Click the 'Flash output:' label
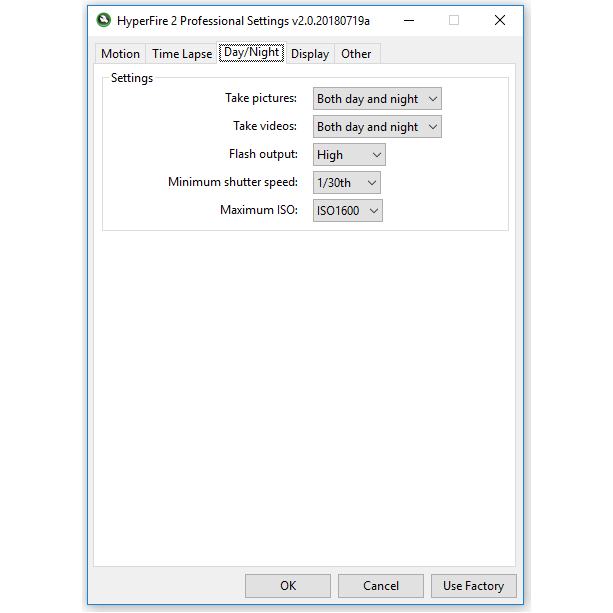The height and width of the screenshot is (613, 613). pyautogui.click(x=263, y=154)
